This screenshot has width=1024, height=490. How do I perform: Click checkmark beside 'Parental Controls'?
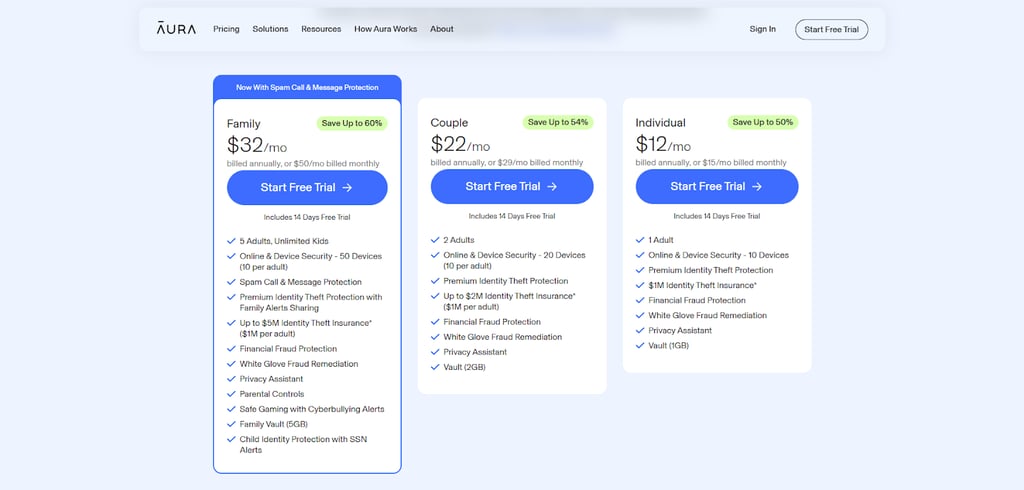[x=231, y=394]
